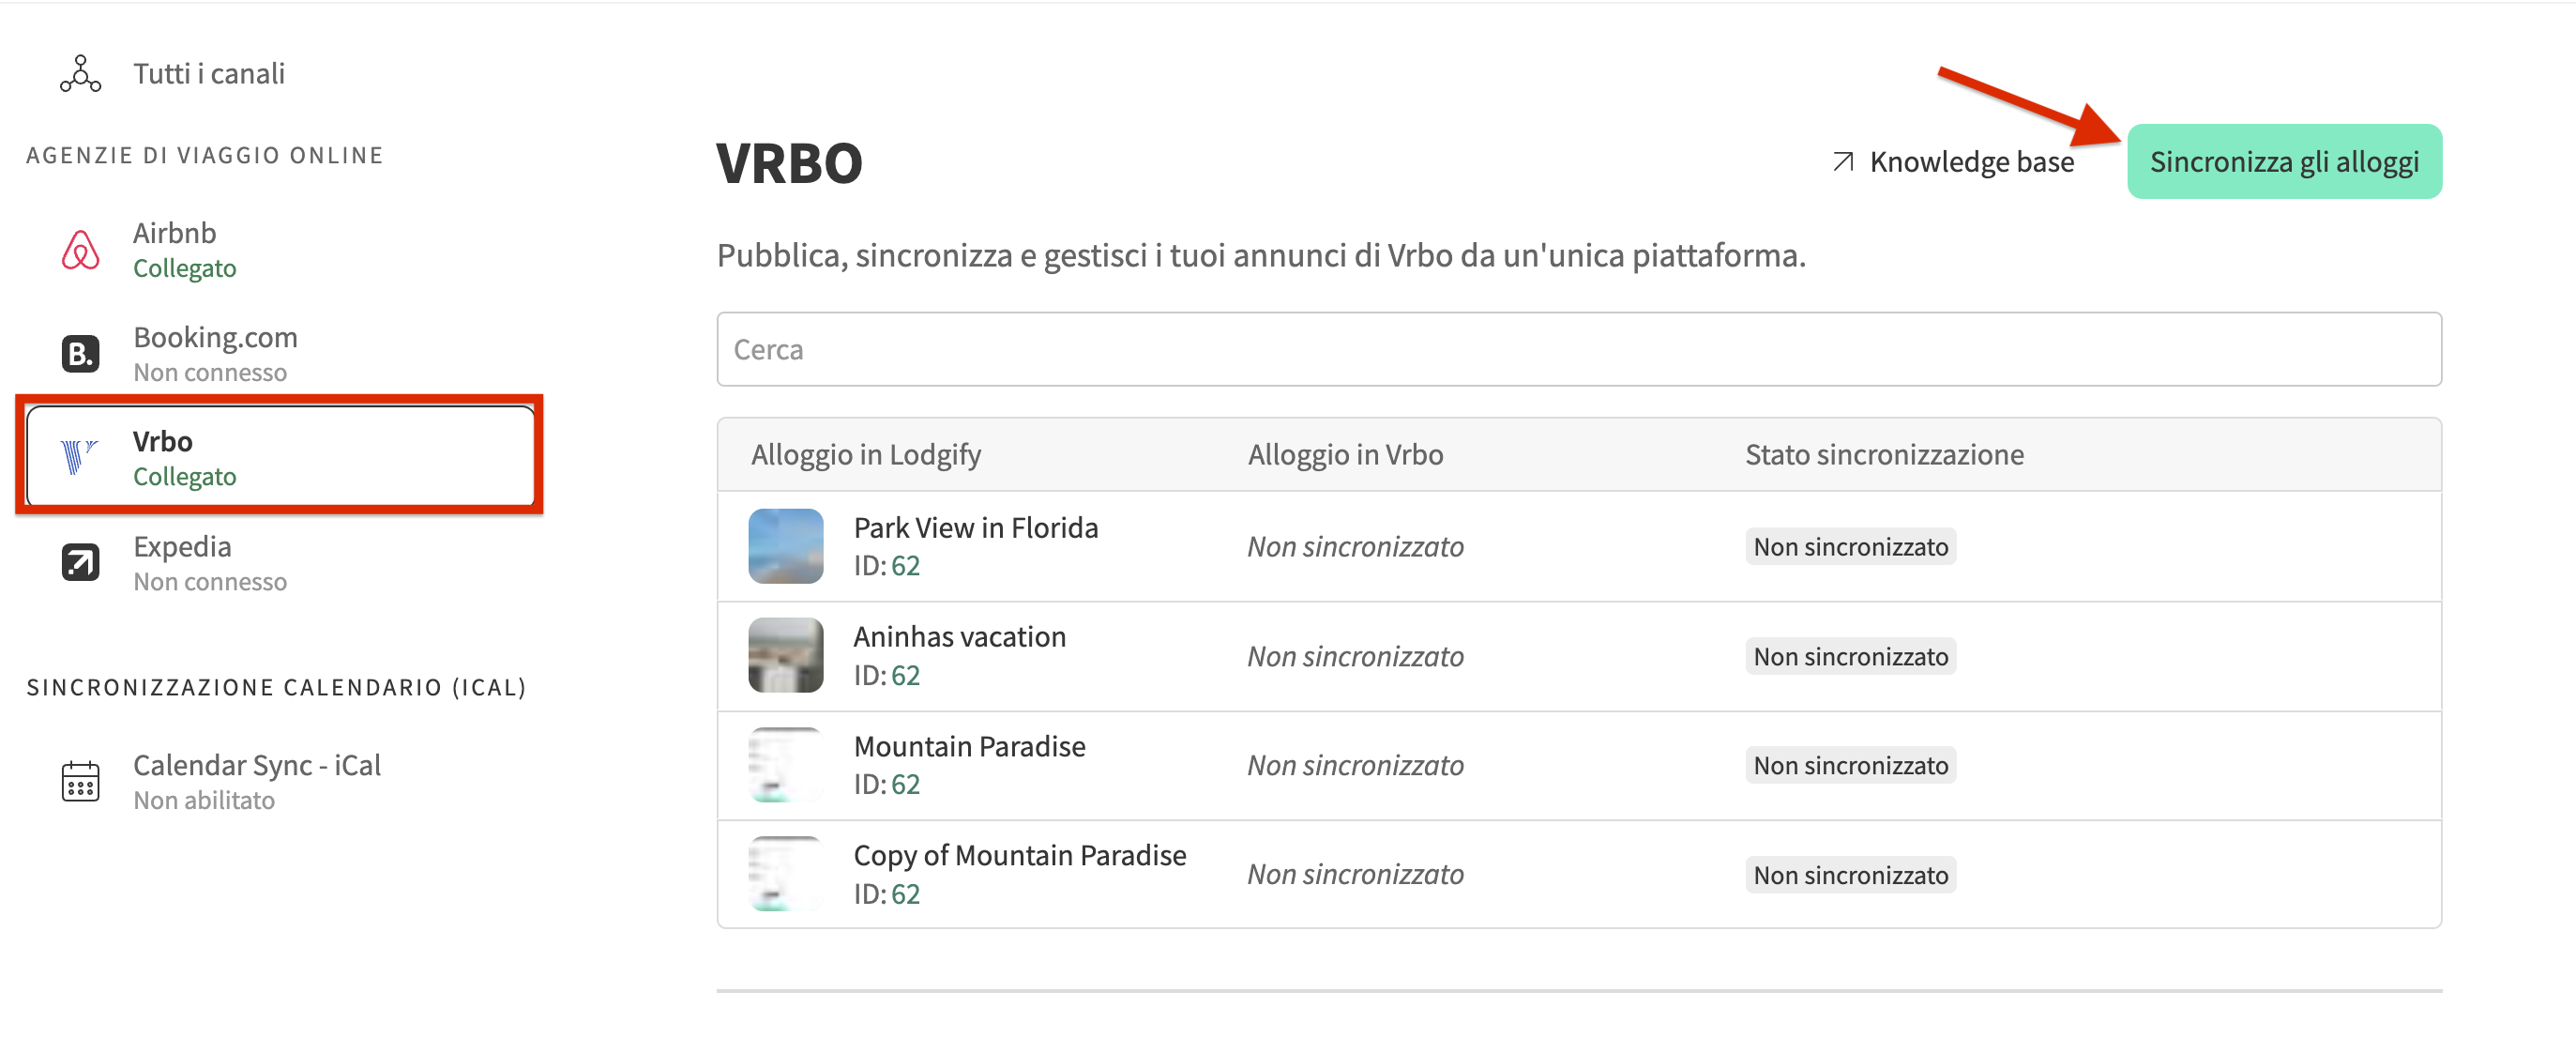Click the Expedia arrow logo icon

[x=80, y=563]
